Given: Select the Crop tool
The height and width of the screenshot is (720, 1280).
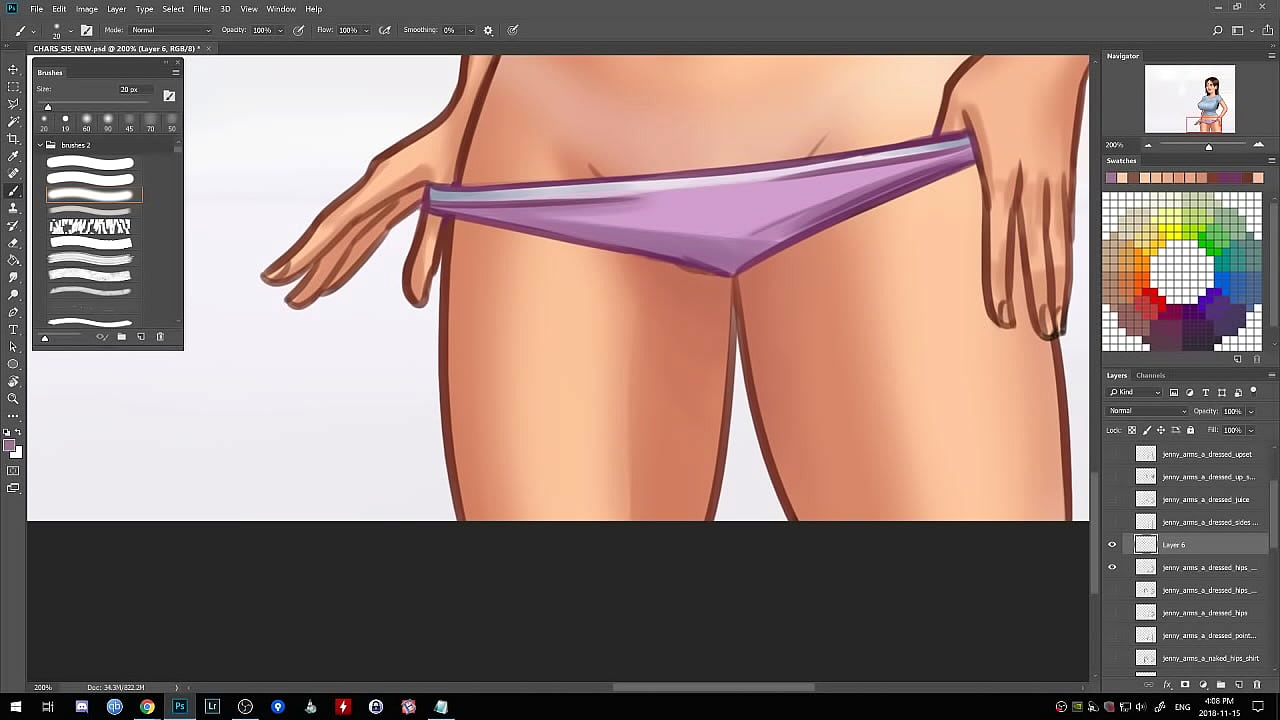Looking at the screenshot, I should coord(13,139).
